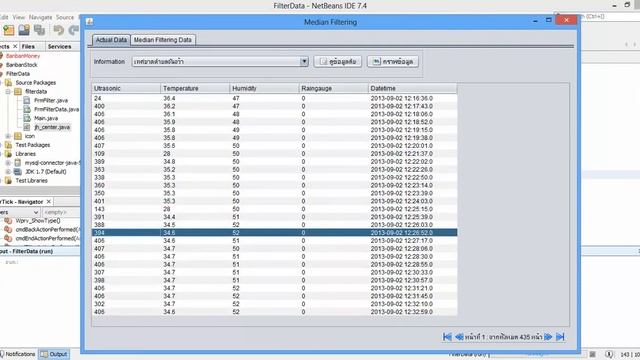Screen dimensions: 640x360
Task: Collapse the filterdata package node
Action: click(x=8, y=91)
